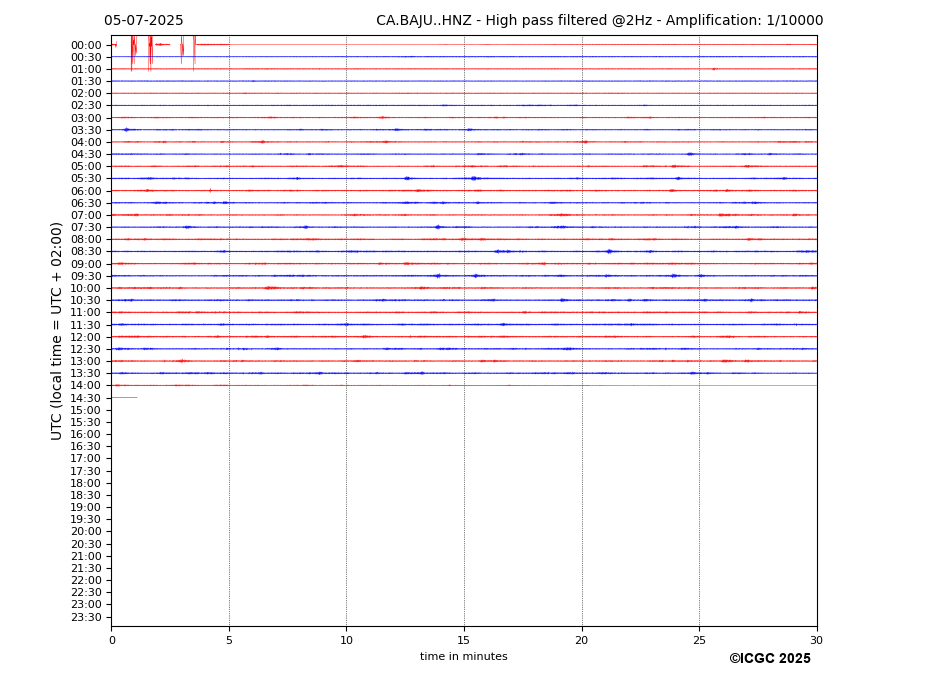Click the 23:00 time row label
The height and width of the screenshot is (696, 927).
point(86,605)
